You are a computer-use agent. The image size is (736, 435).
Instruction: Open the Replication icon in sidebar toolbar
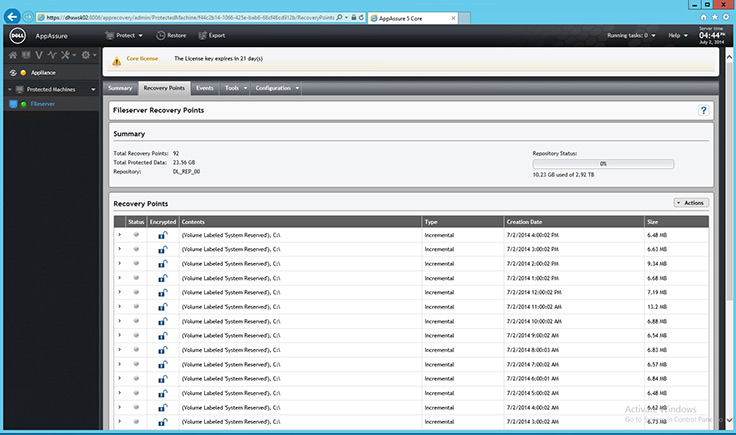coord(26,55)
